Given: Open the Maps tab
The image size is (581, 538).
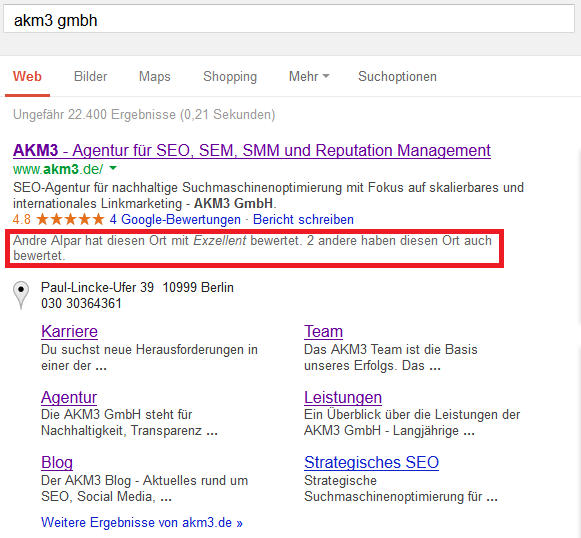Looking at the screenshot, I should pos(155,77).
